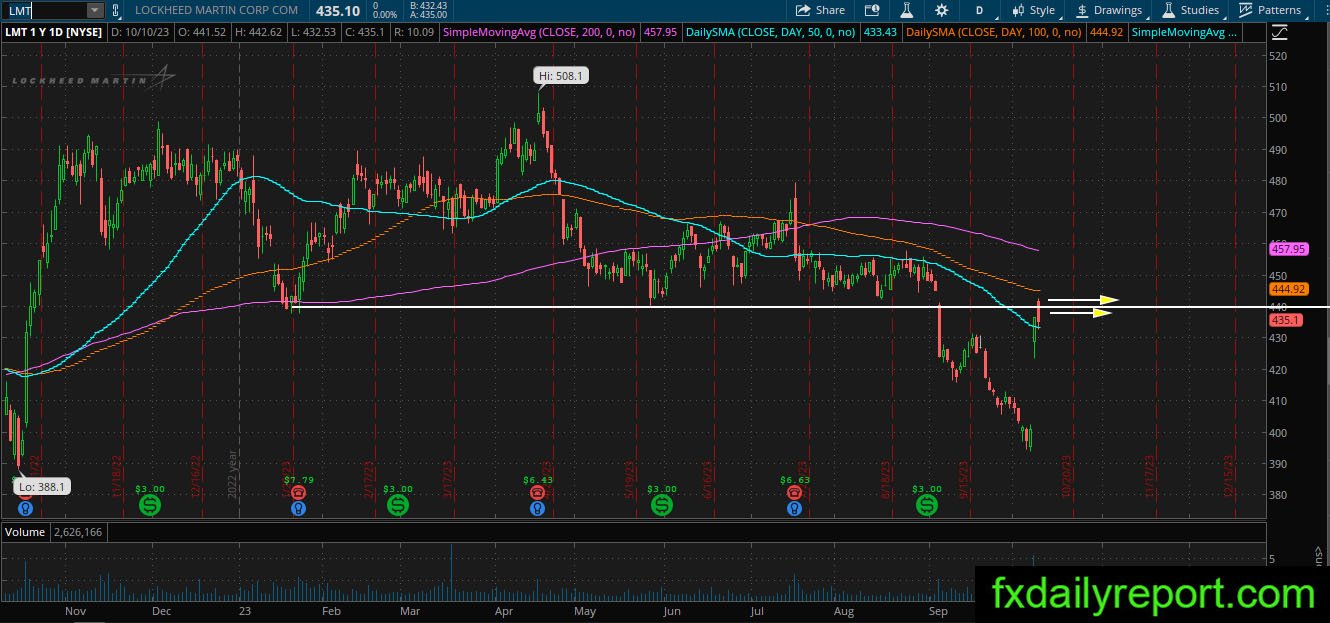
Task: Click the lightbulb icon under $7.79 earnings
Action: pyautogui.click(x=297, y=508)
